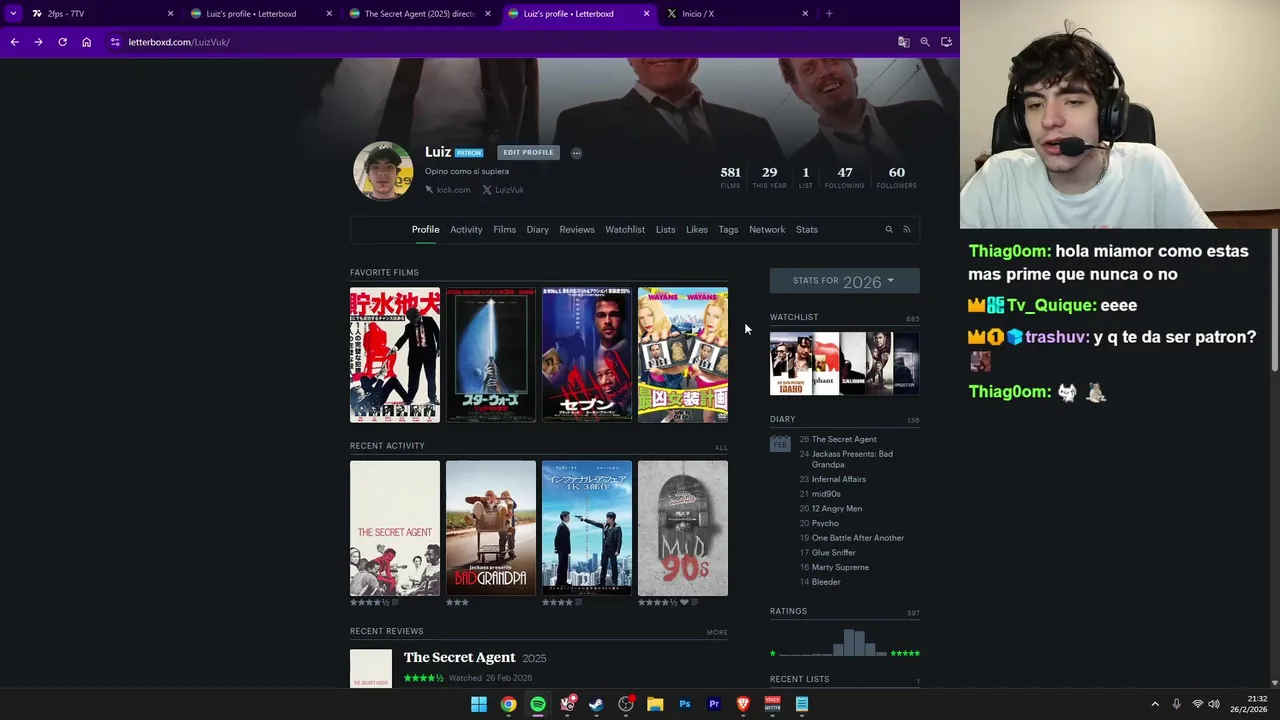
Task: Open the Wayans White Chicks favorite poster
Action: (x=683, y=355)
